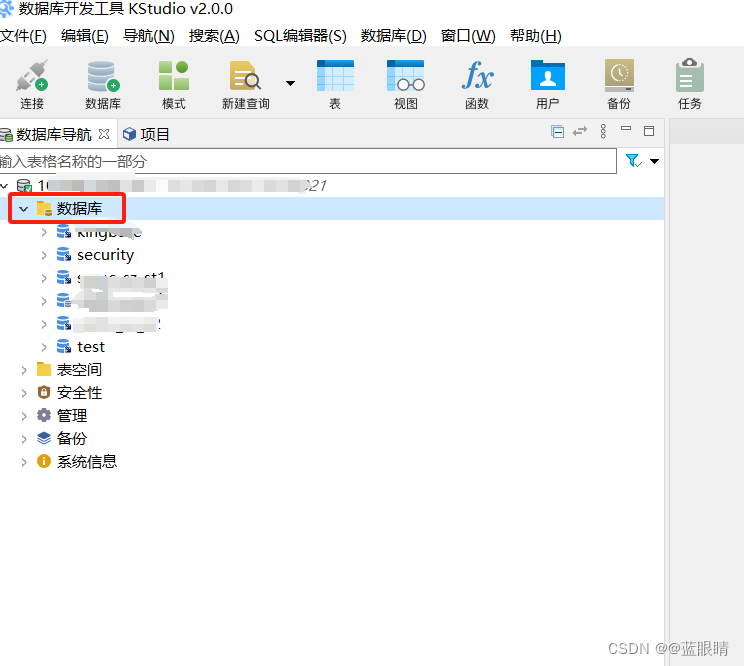Click the link with editor arrows icon
The height and width of the screenshot is (666, 744).
[x=580, y=131]
